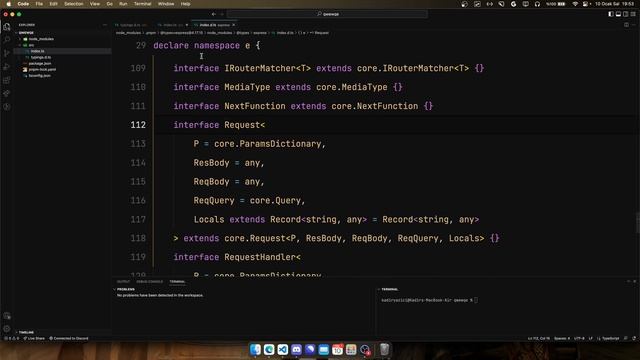Open the Selection menu
This screenshot has width=640, height=360.
pos(74,4)
